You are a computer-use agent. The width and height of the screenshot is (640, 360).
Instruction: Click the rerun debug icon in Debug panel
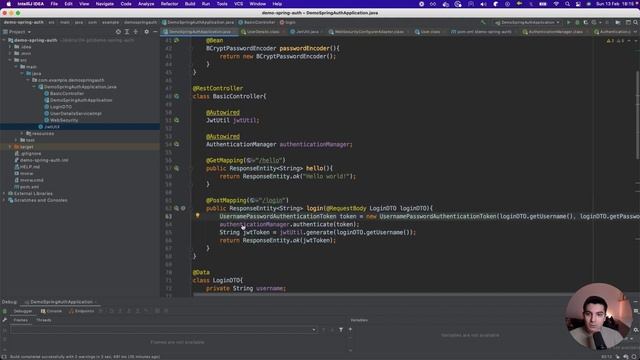click(4, 311)
